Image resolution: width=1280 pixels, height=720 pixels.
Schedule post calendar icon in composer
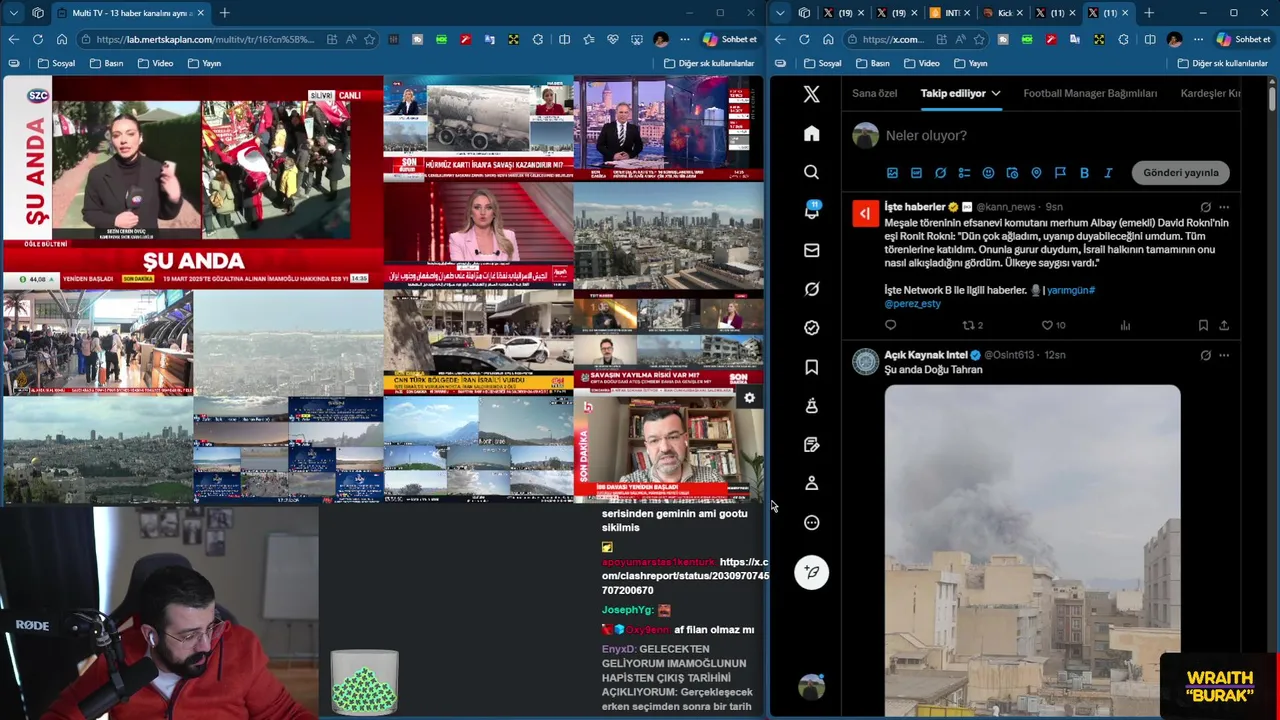pos(1012,173)
